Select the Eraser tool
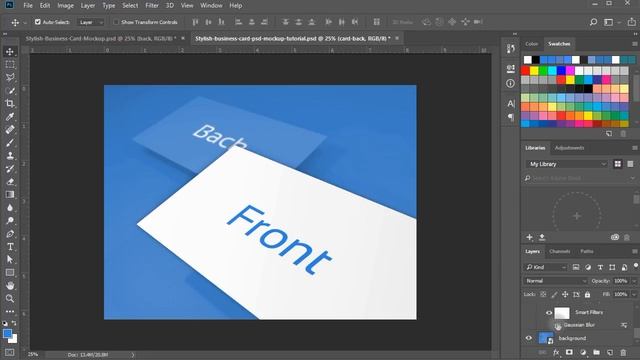Screen dimensions: 640x360 [x=10, y=182]
